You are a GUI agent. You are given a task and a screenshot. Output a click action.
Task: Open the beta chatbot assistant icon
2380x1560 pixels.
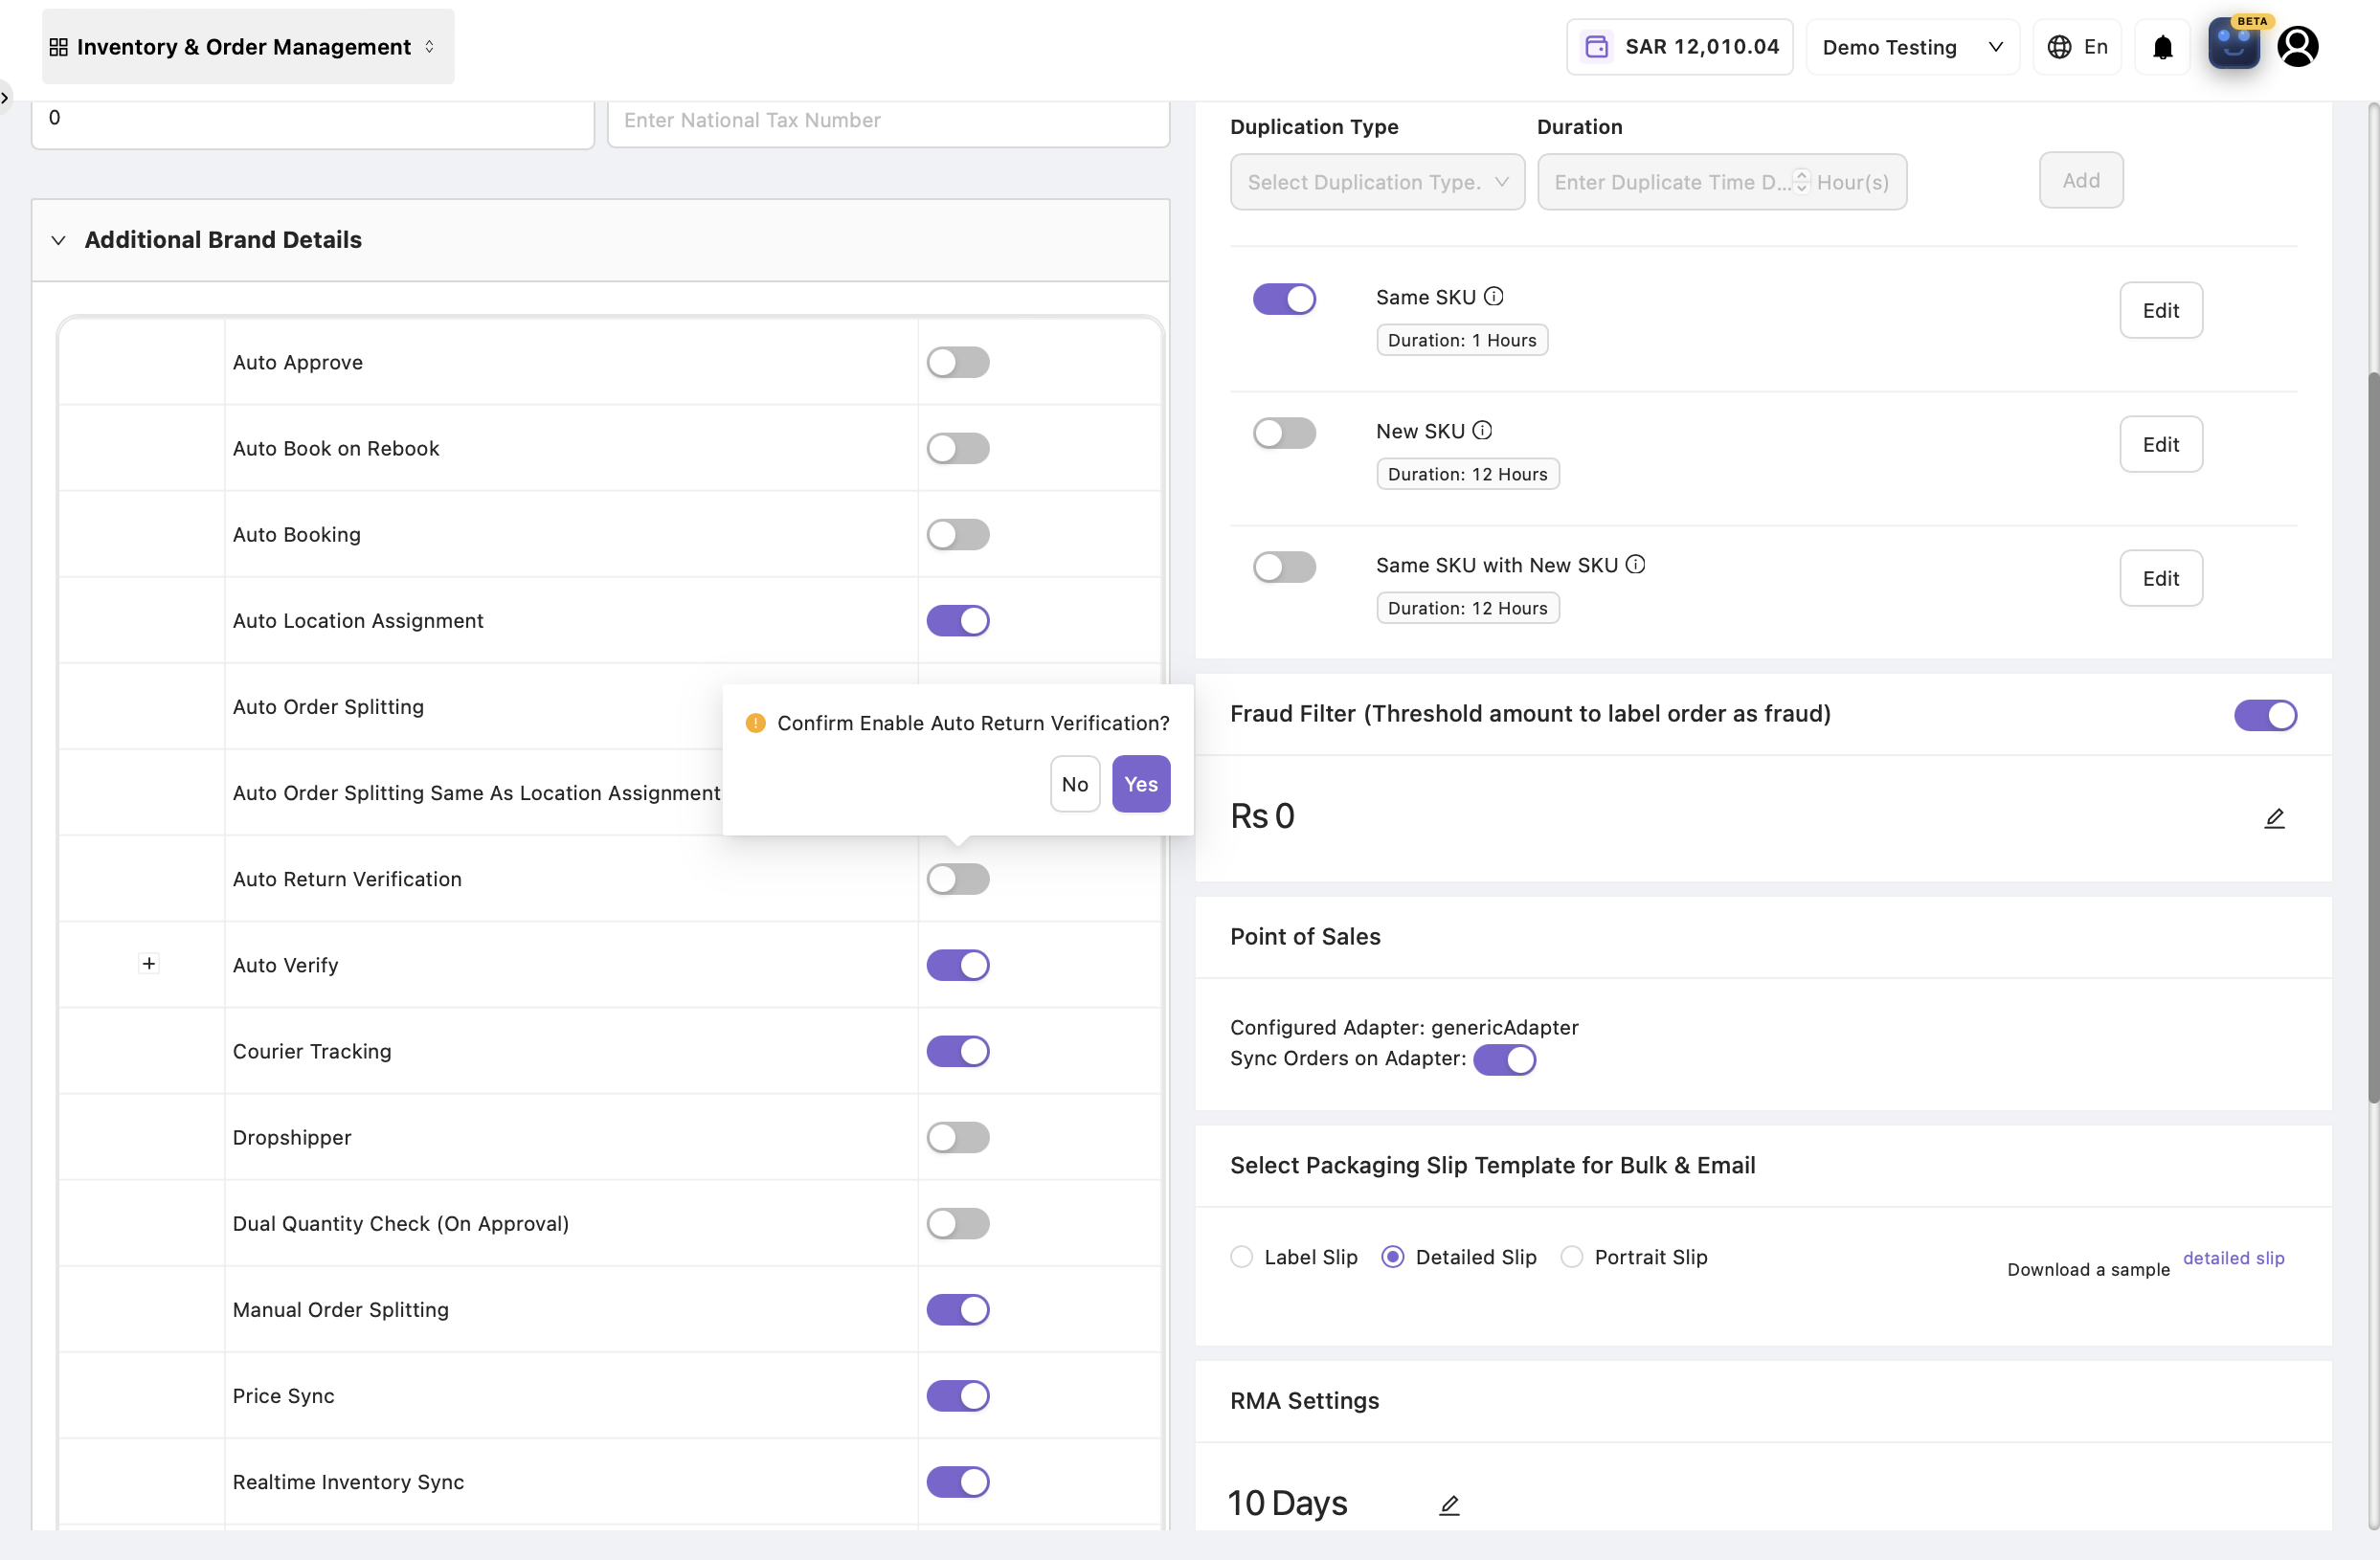(2233, 45)
